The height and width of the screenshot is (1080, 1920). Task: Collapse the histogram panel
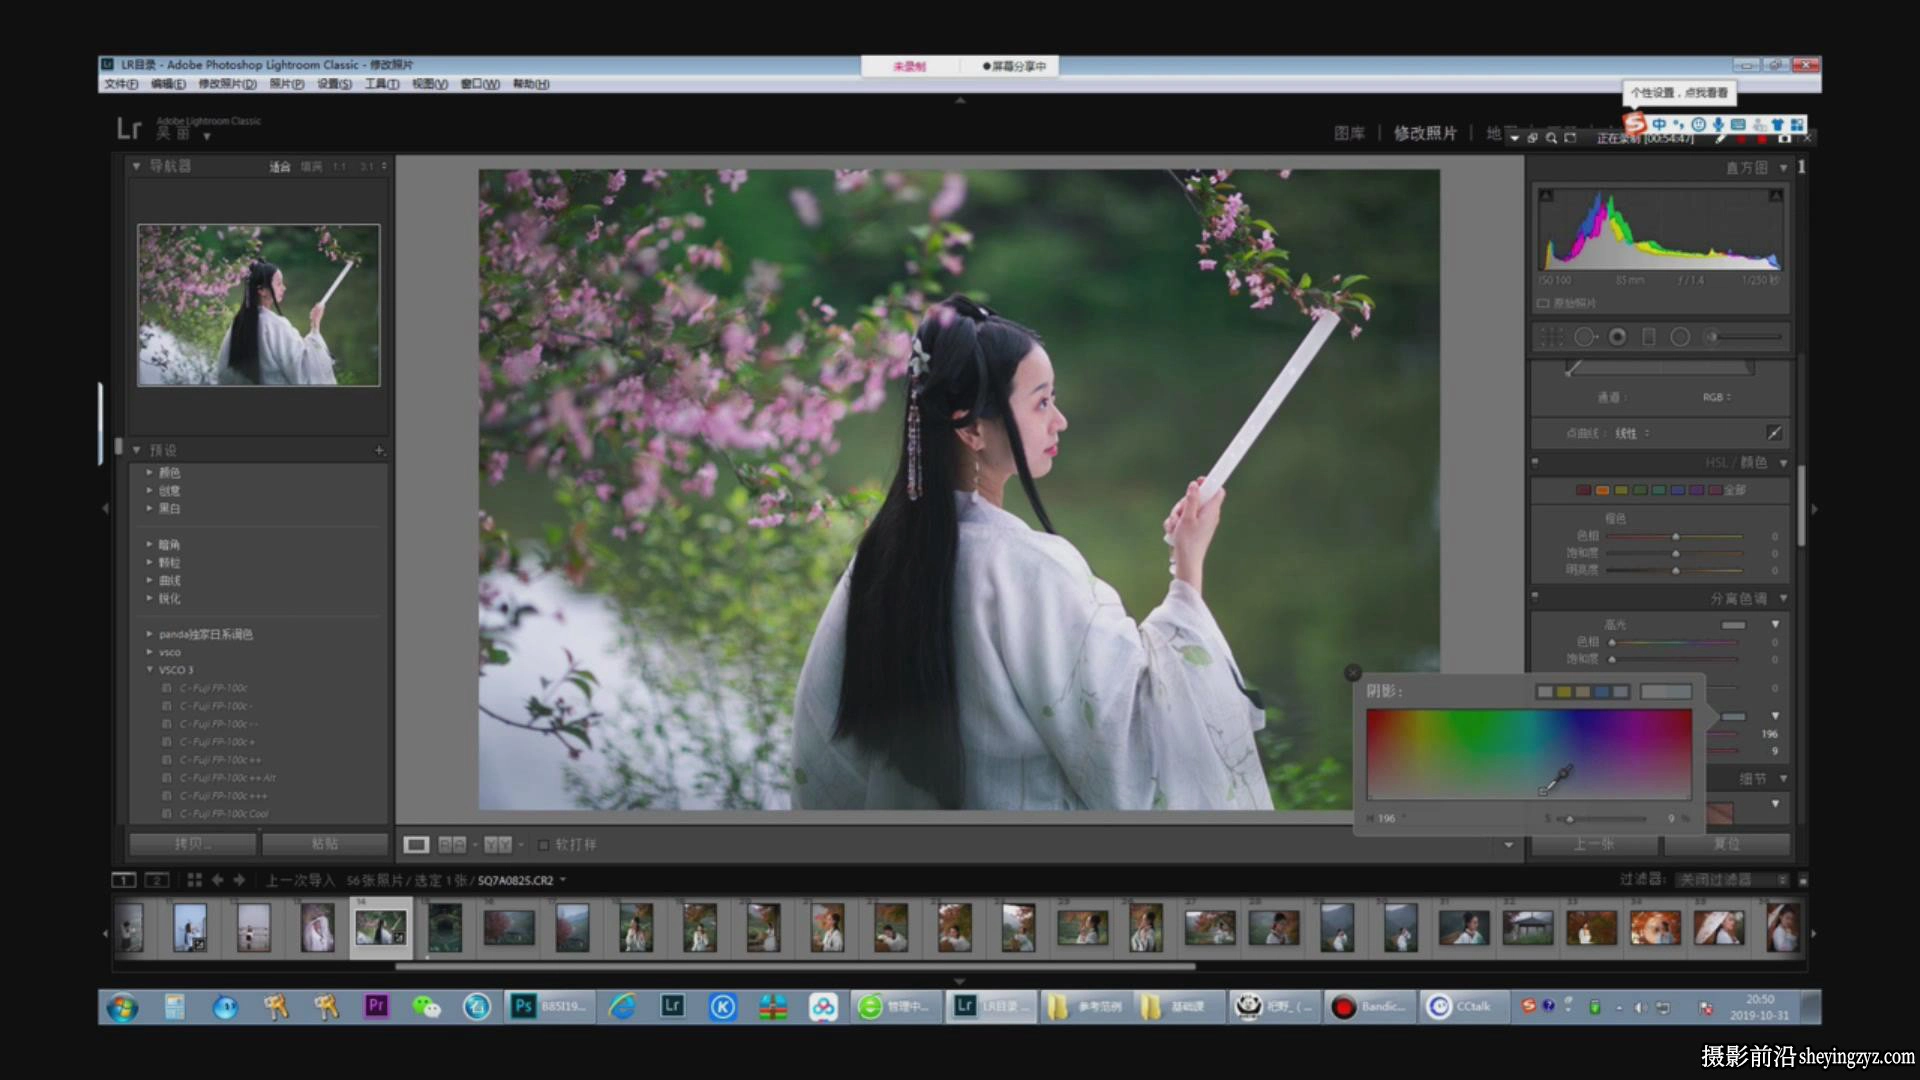point(1783,168)
